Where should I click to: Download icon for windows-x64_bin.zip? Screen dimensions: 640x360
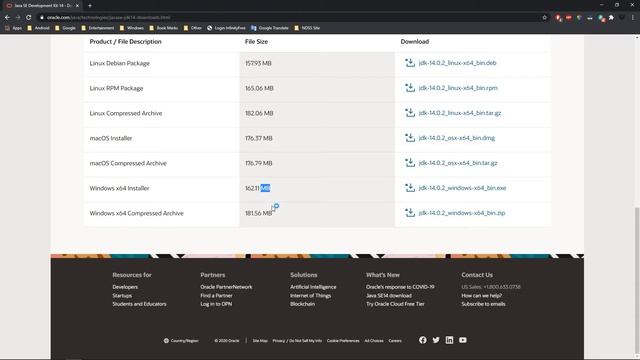pyautogui.click(x=410, y=213)
